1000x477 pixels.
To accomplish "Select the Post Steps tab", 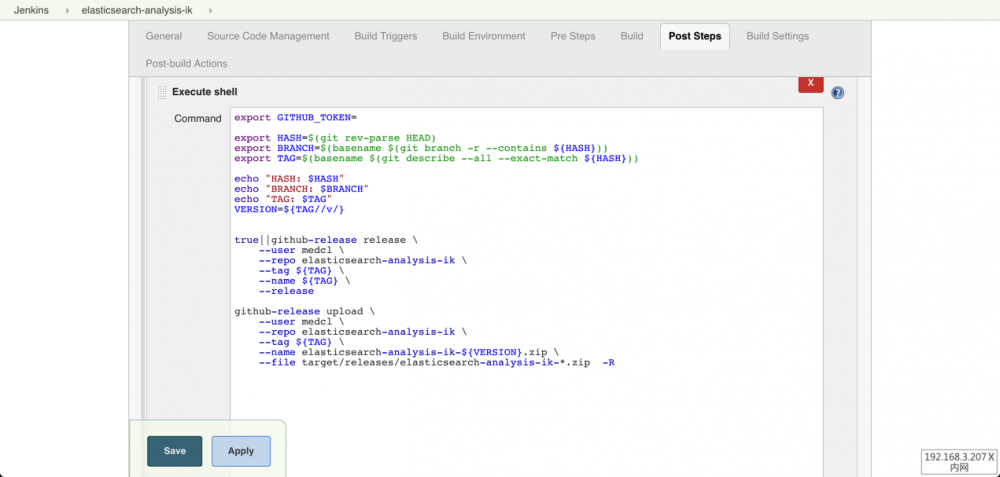I will (695, 36).
